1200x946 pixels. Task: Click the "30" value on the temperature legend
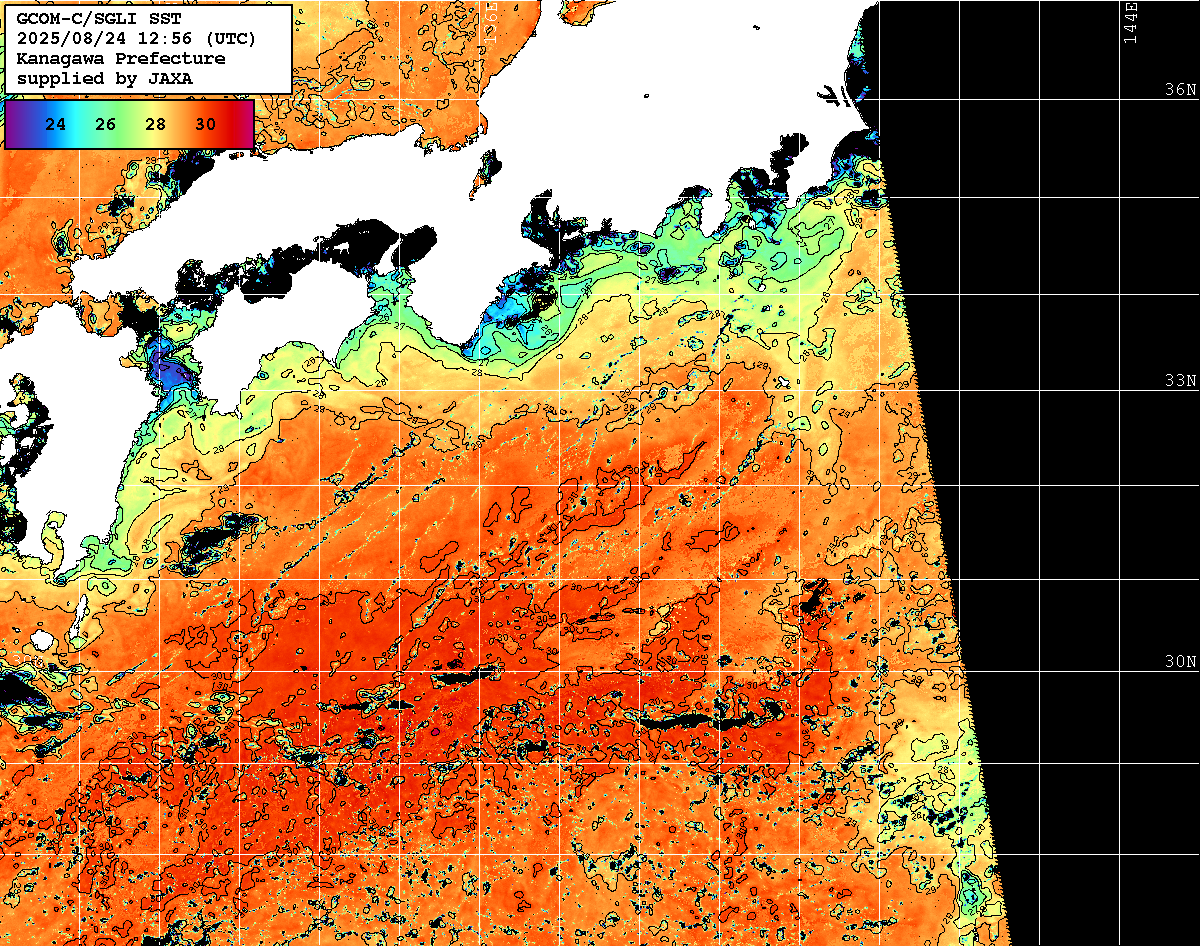coord(205,125)
